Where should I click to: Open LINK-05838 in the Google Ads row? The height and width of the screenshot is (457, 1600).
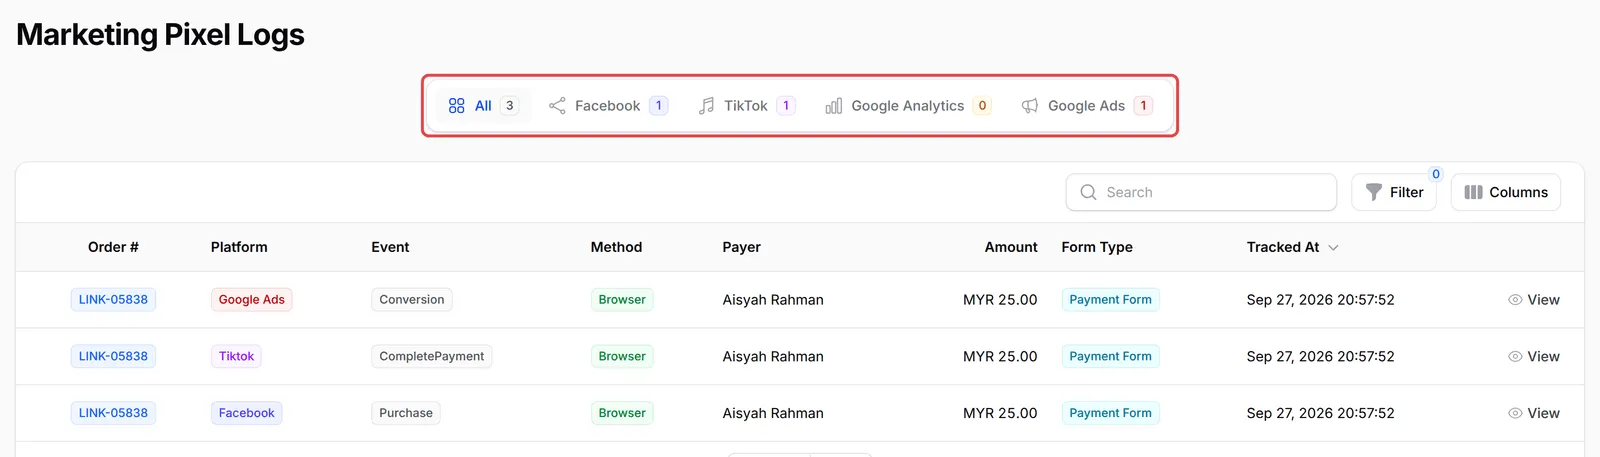click(113, 300)
